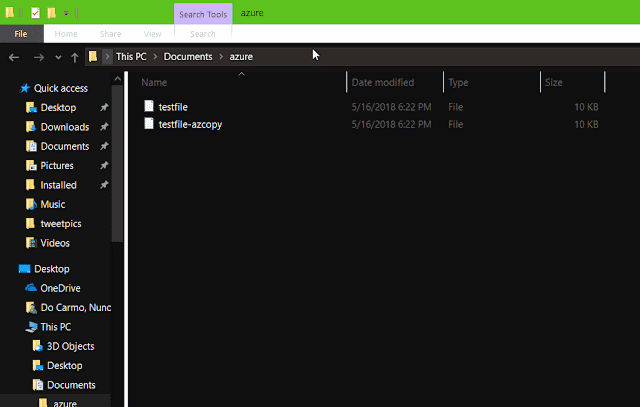Open the pinned Desktop under Quick access

pos(58,107)
